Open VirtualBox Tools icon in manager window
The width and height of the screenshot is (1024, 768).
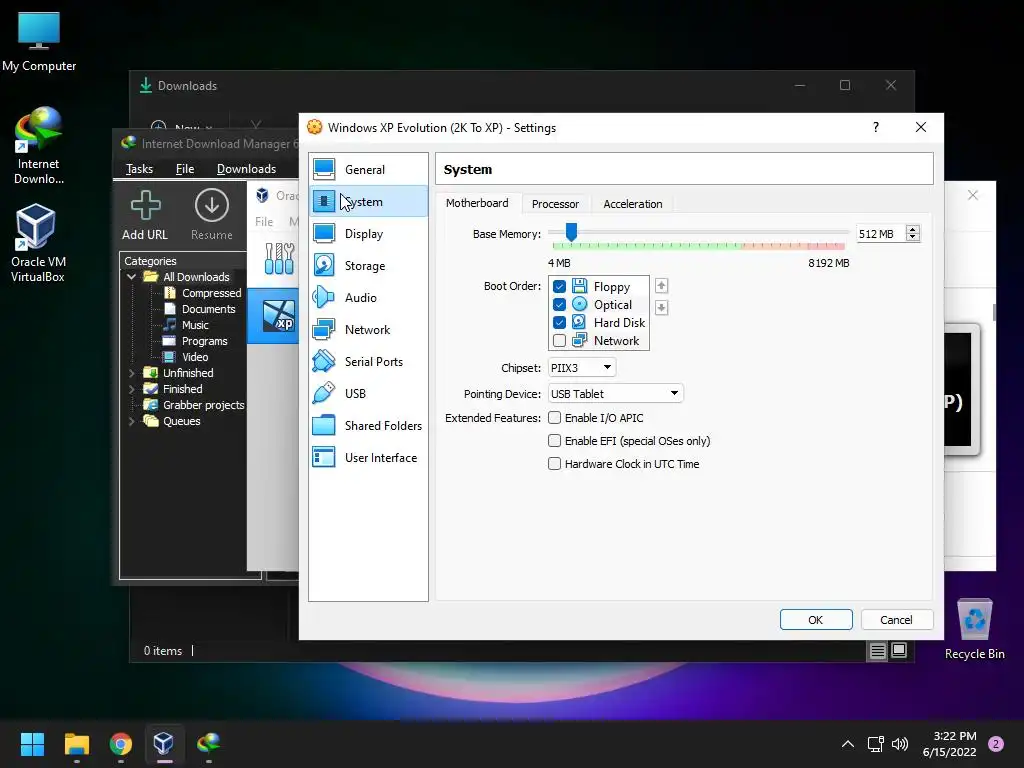280,258
